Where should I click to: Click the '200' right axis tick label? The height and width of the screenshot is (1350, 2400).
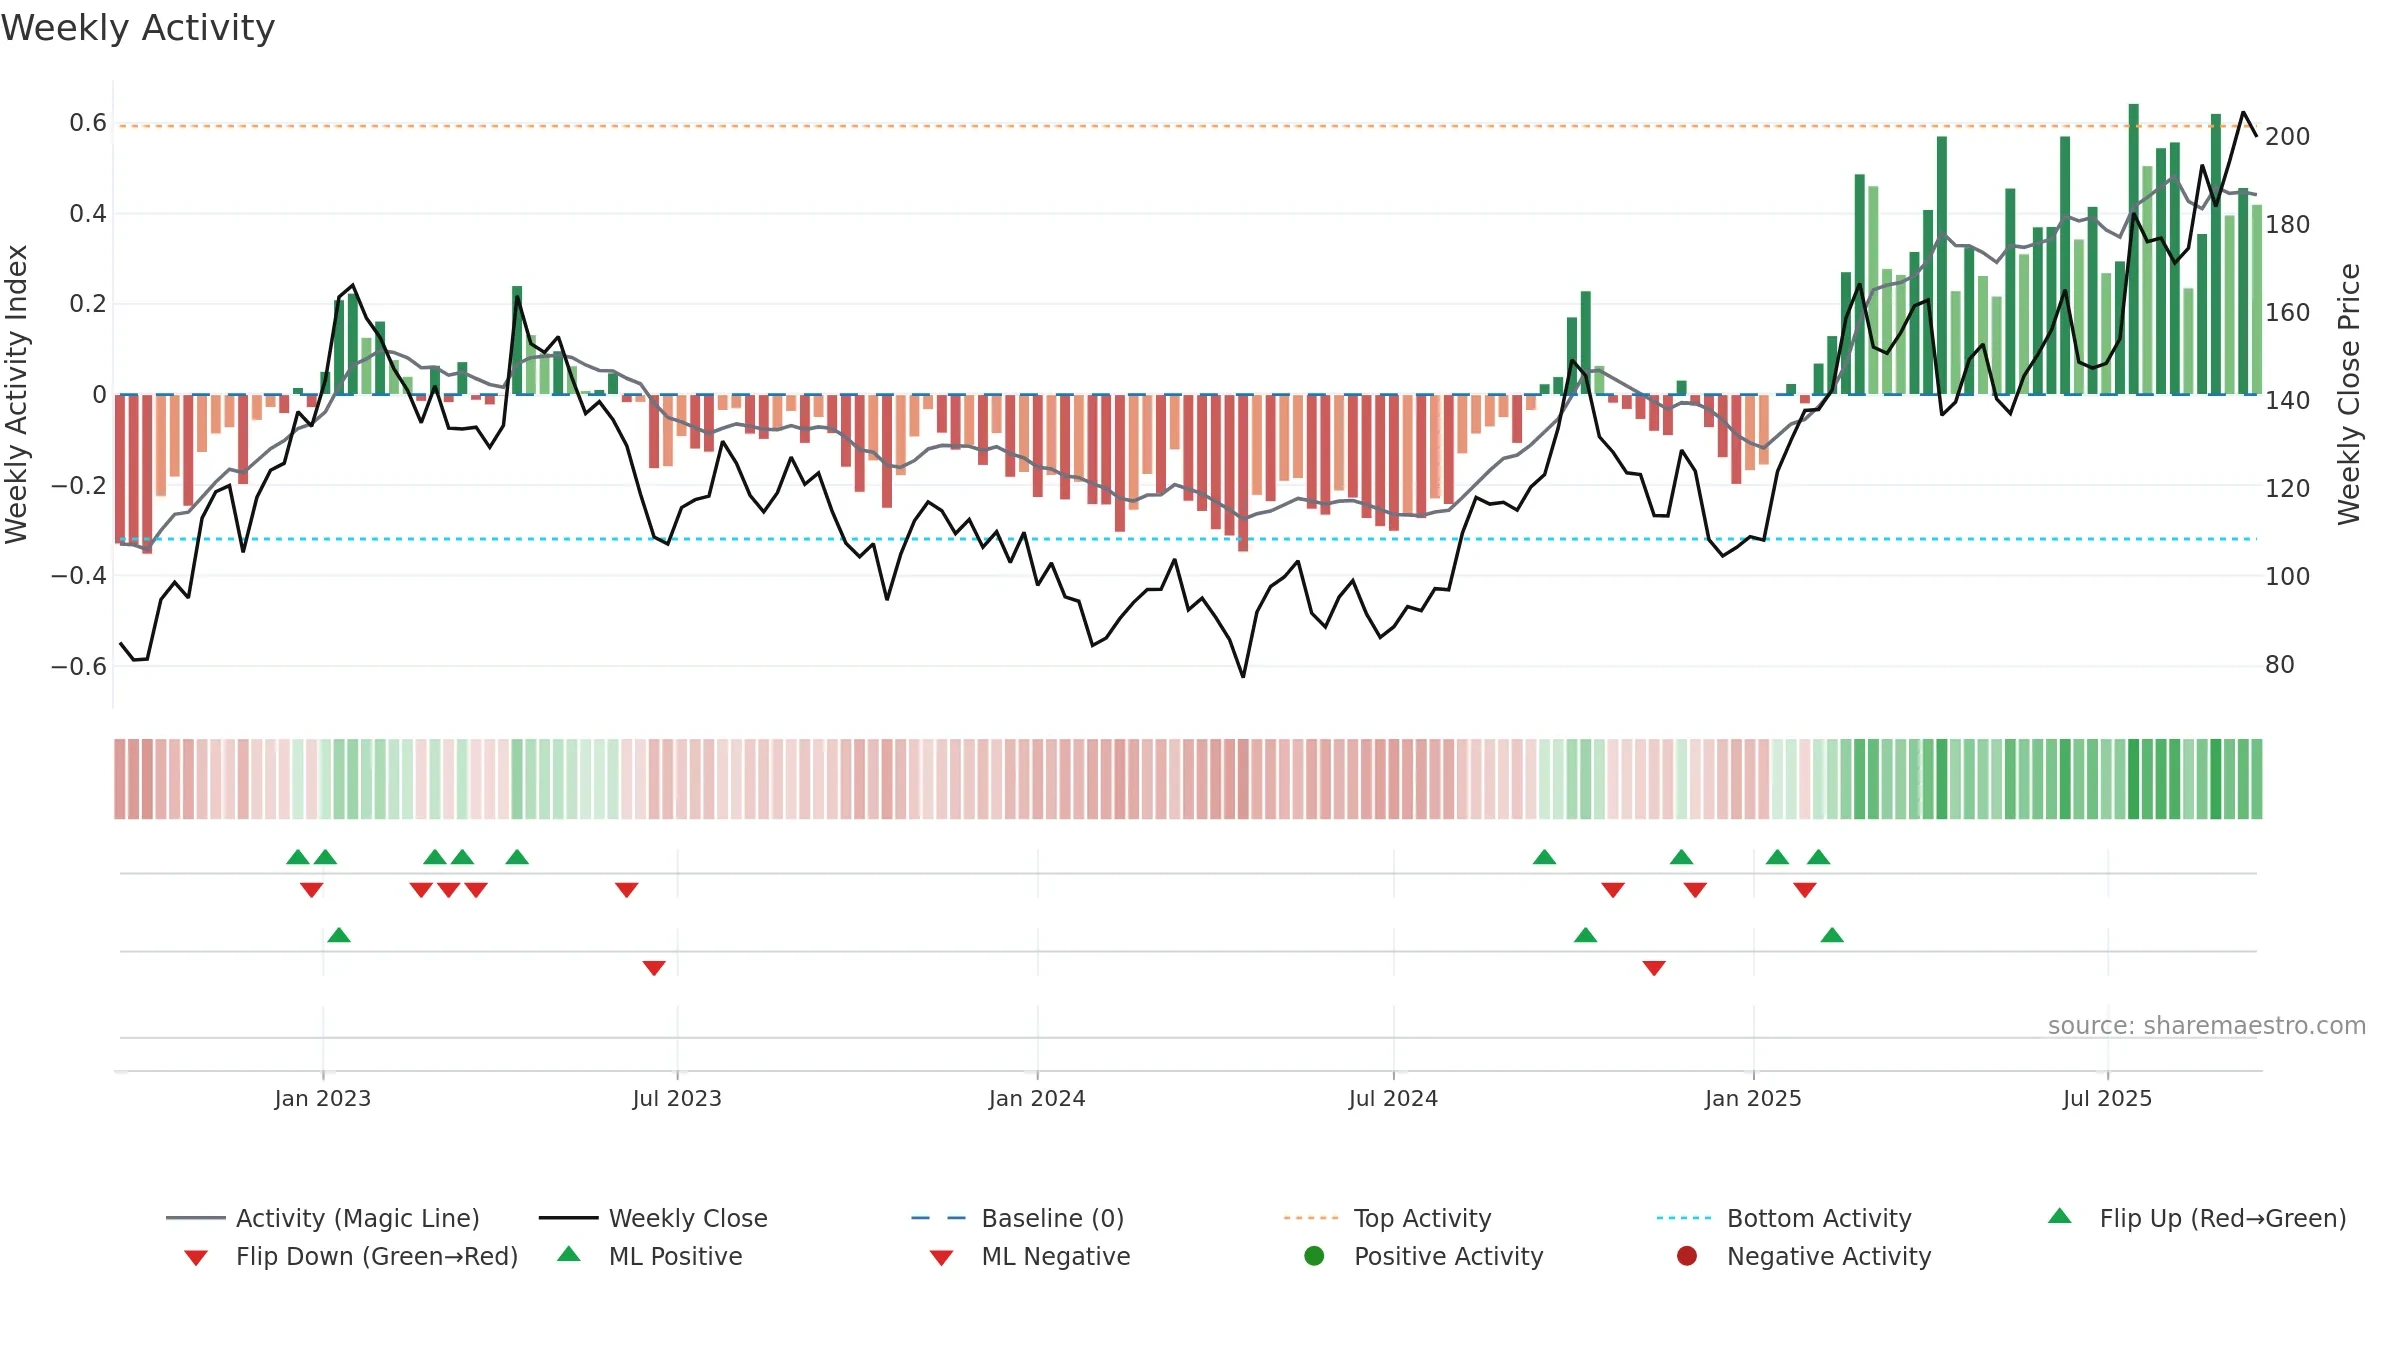tap(2288, 136)
